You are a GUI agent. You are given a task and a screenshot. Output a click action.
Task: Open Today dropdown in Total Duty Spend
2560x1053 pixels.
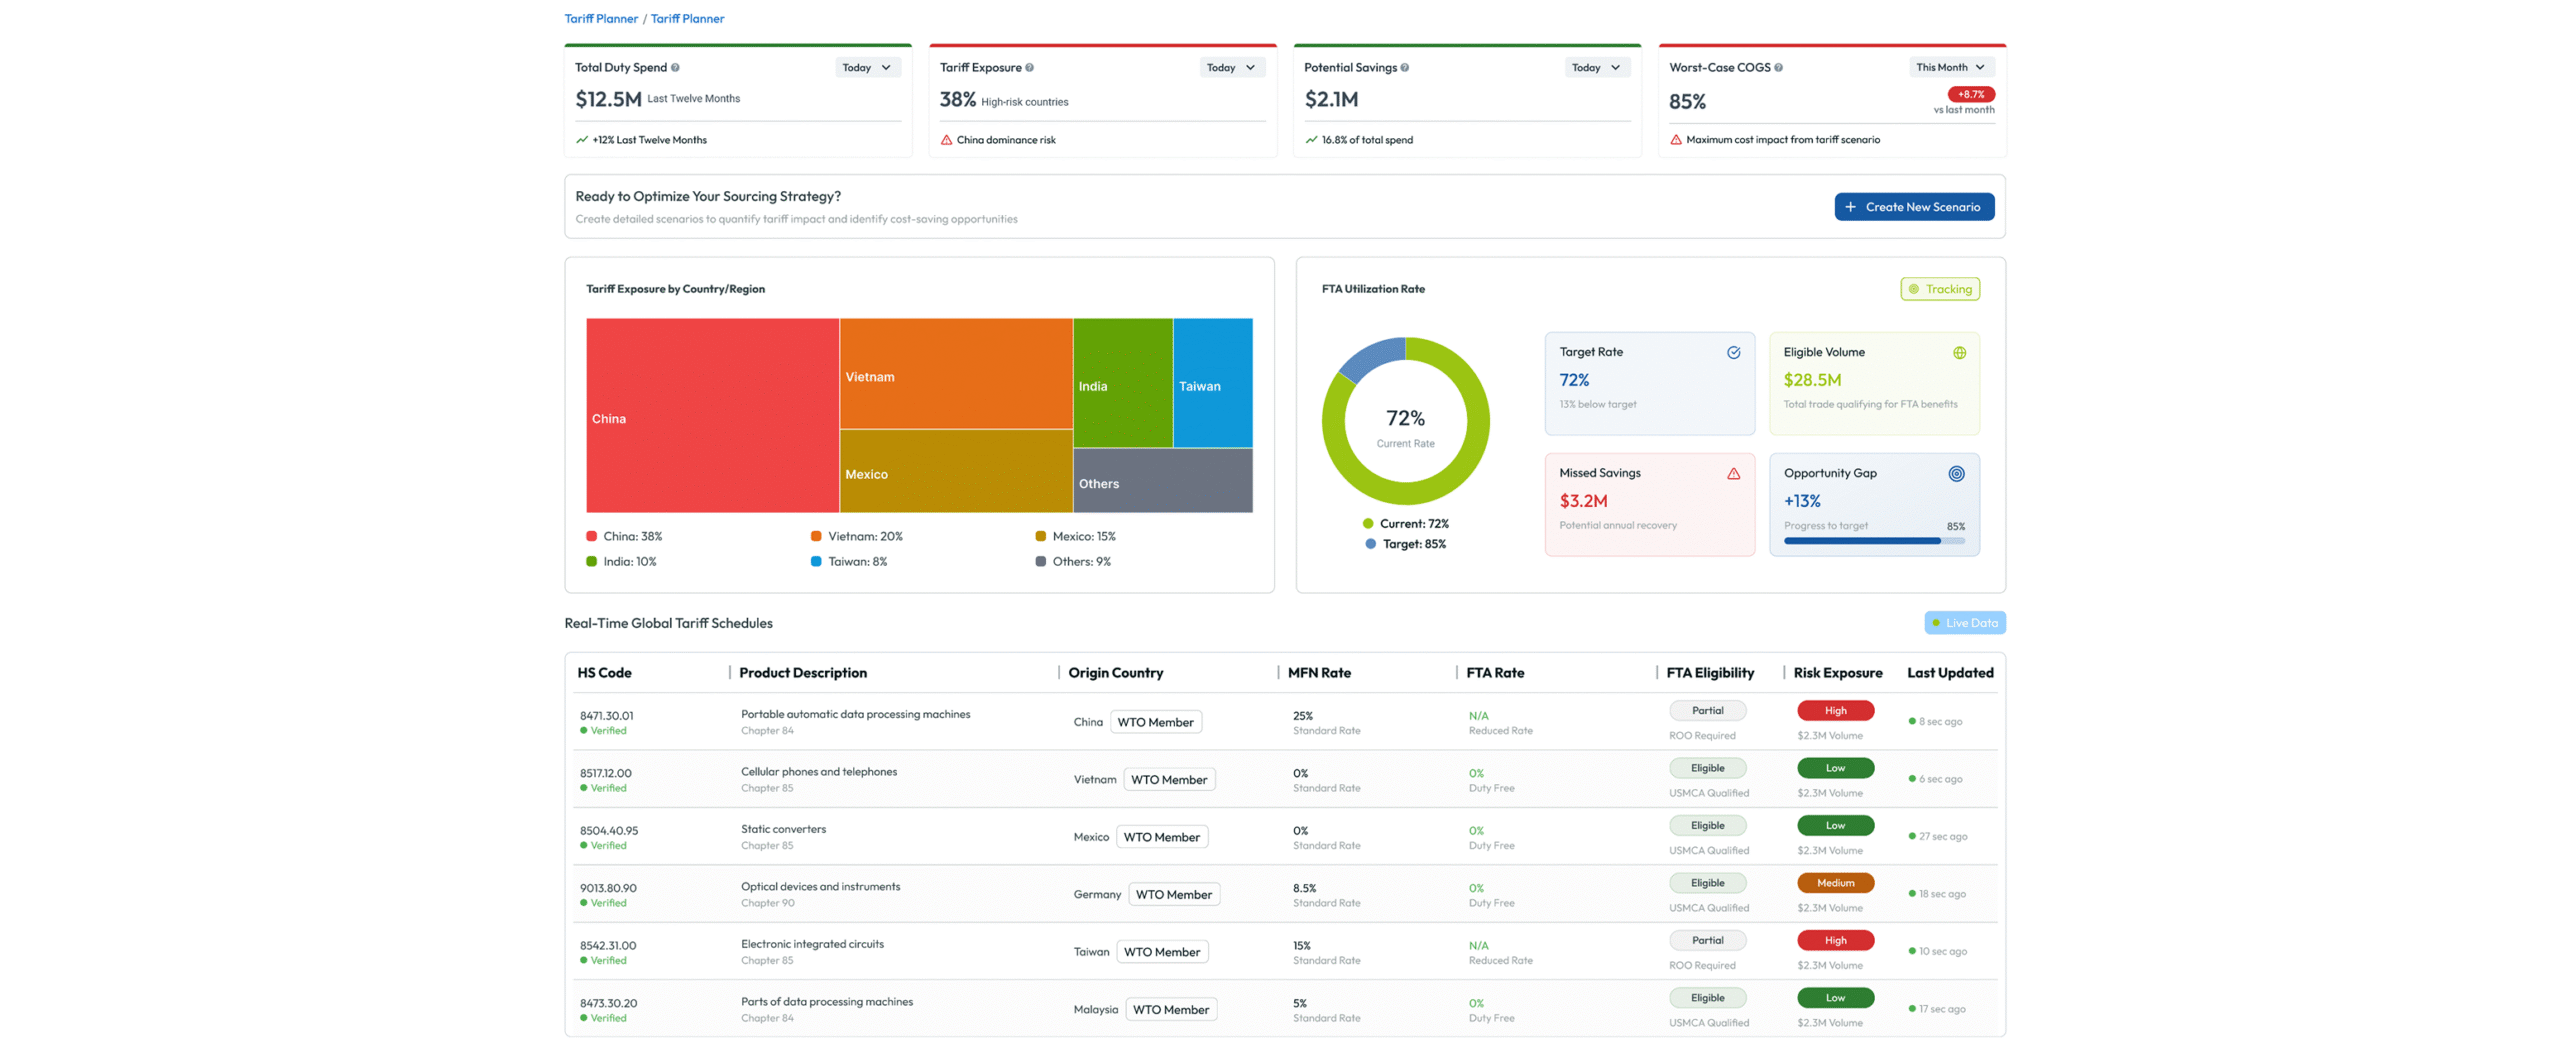[867, 68]
